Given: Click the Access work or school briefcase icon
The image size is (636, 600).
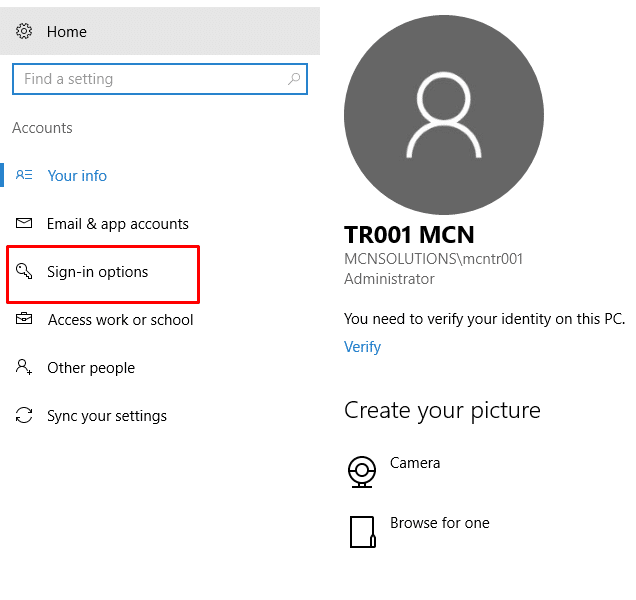Looking at the screenshot, I should pos(24,320).
